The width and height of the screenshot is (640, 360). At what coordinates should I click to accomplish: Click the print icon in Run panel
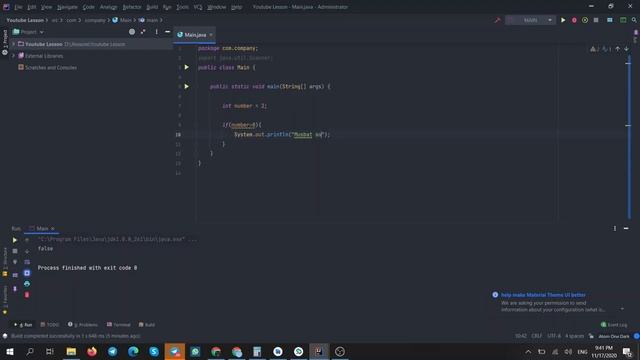click(27, 284)
